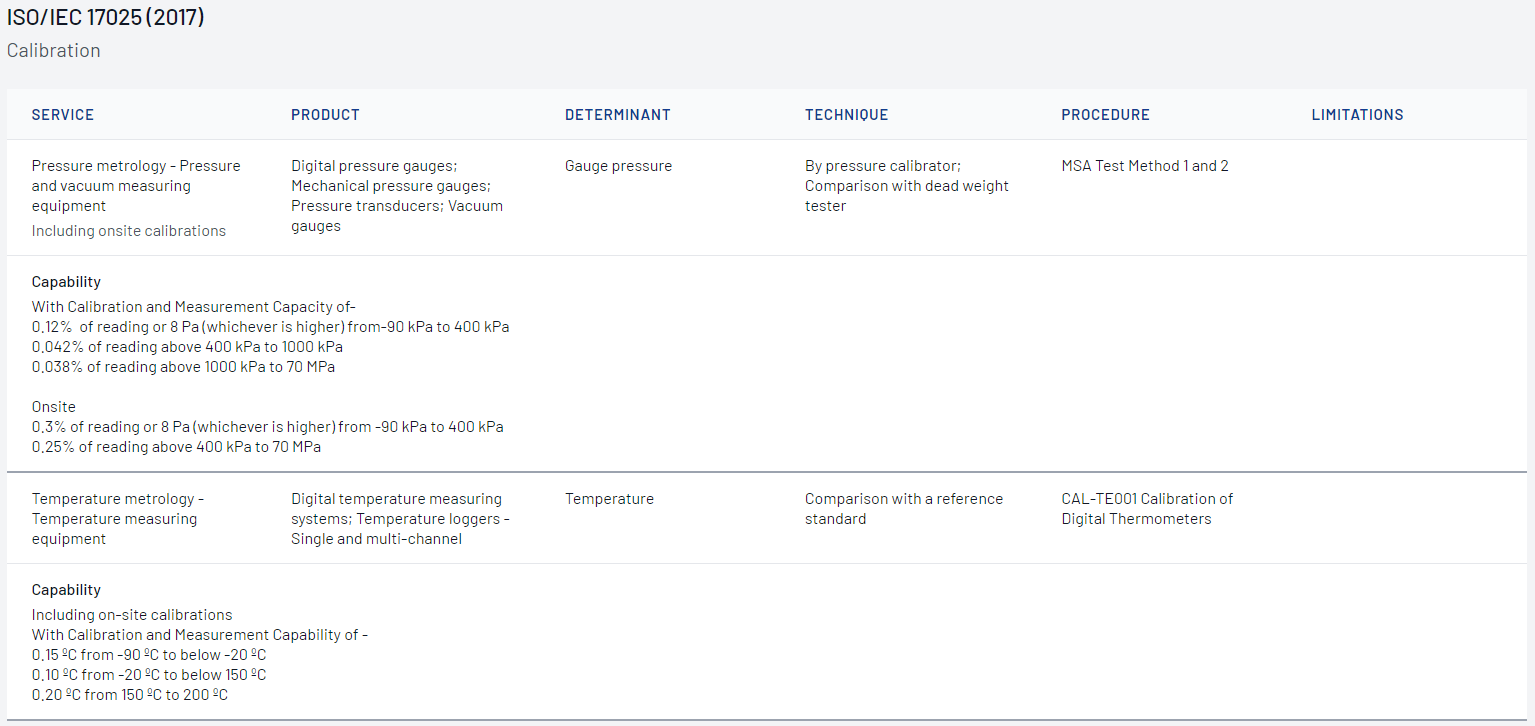Select the PRODUCT column header
This screenshot has height=726, width=1535.
pyautogui.click(x=325, y=115)
